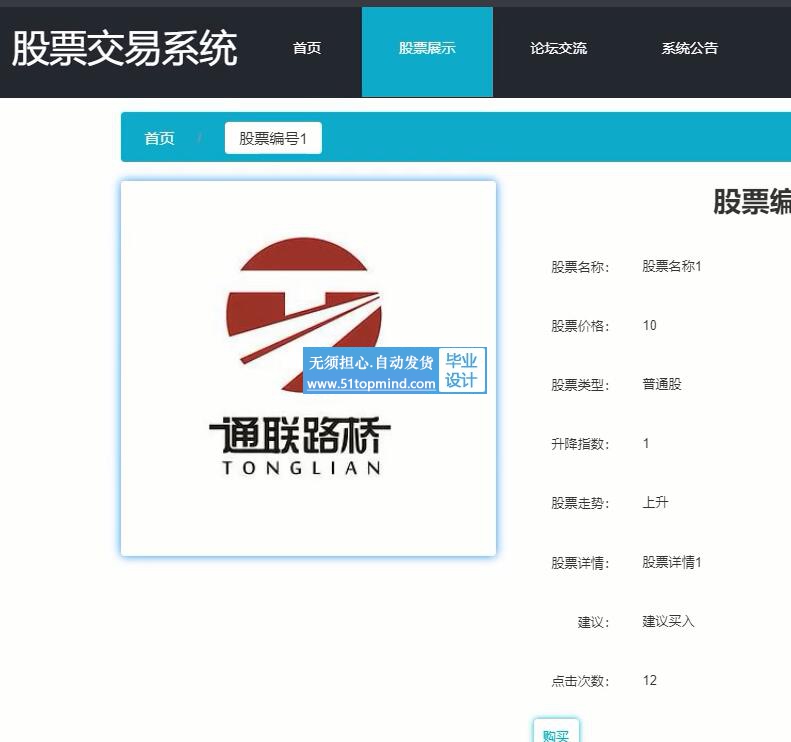
Task: Click the 普通股 stock type value
Action: point(662,384)
